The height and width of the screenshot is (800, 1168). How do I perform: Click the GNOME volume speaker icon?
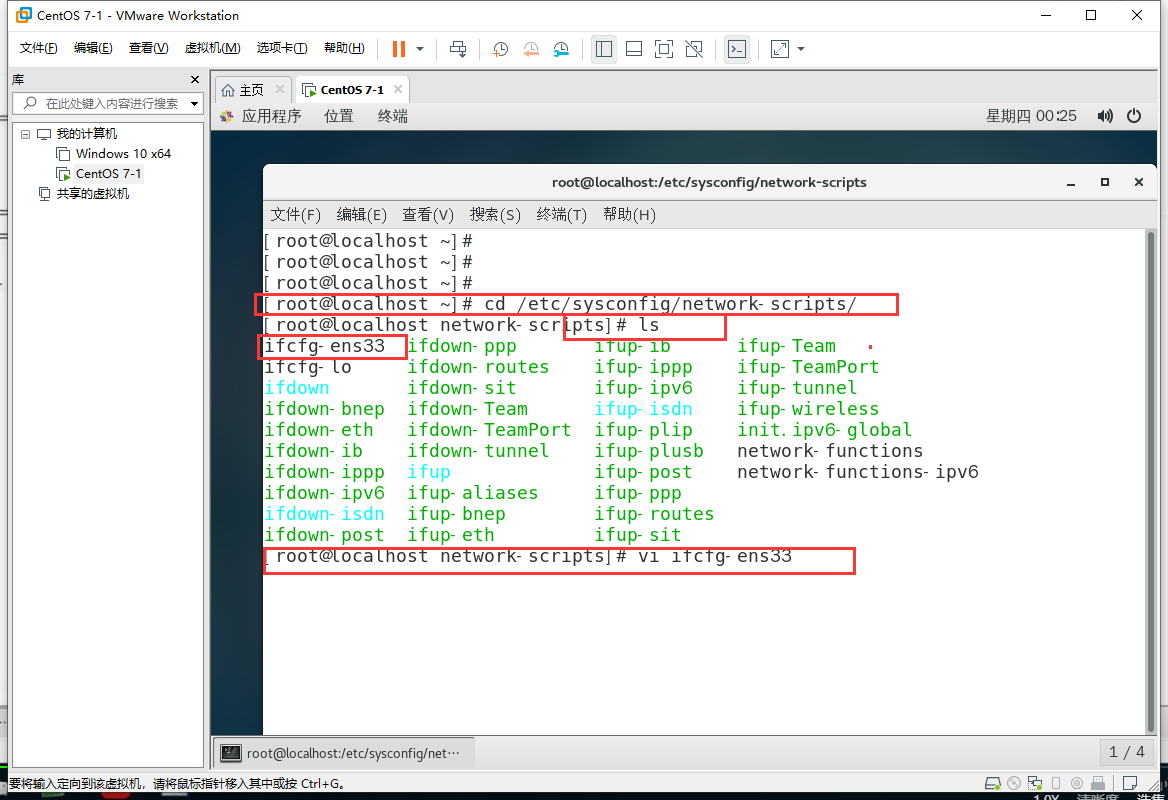point(1105,116)
